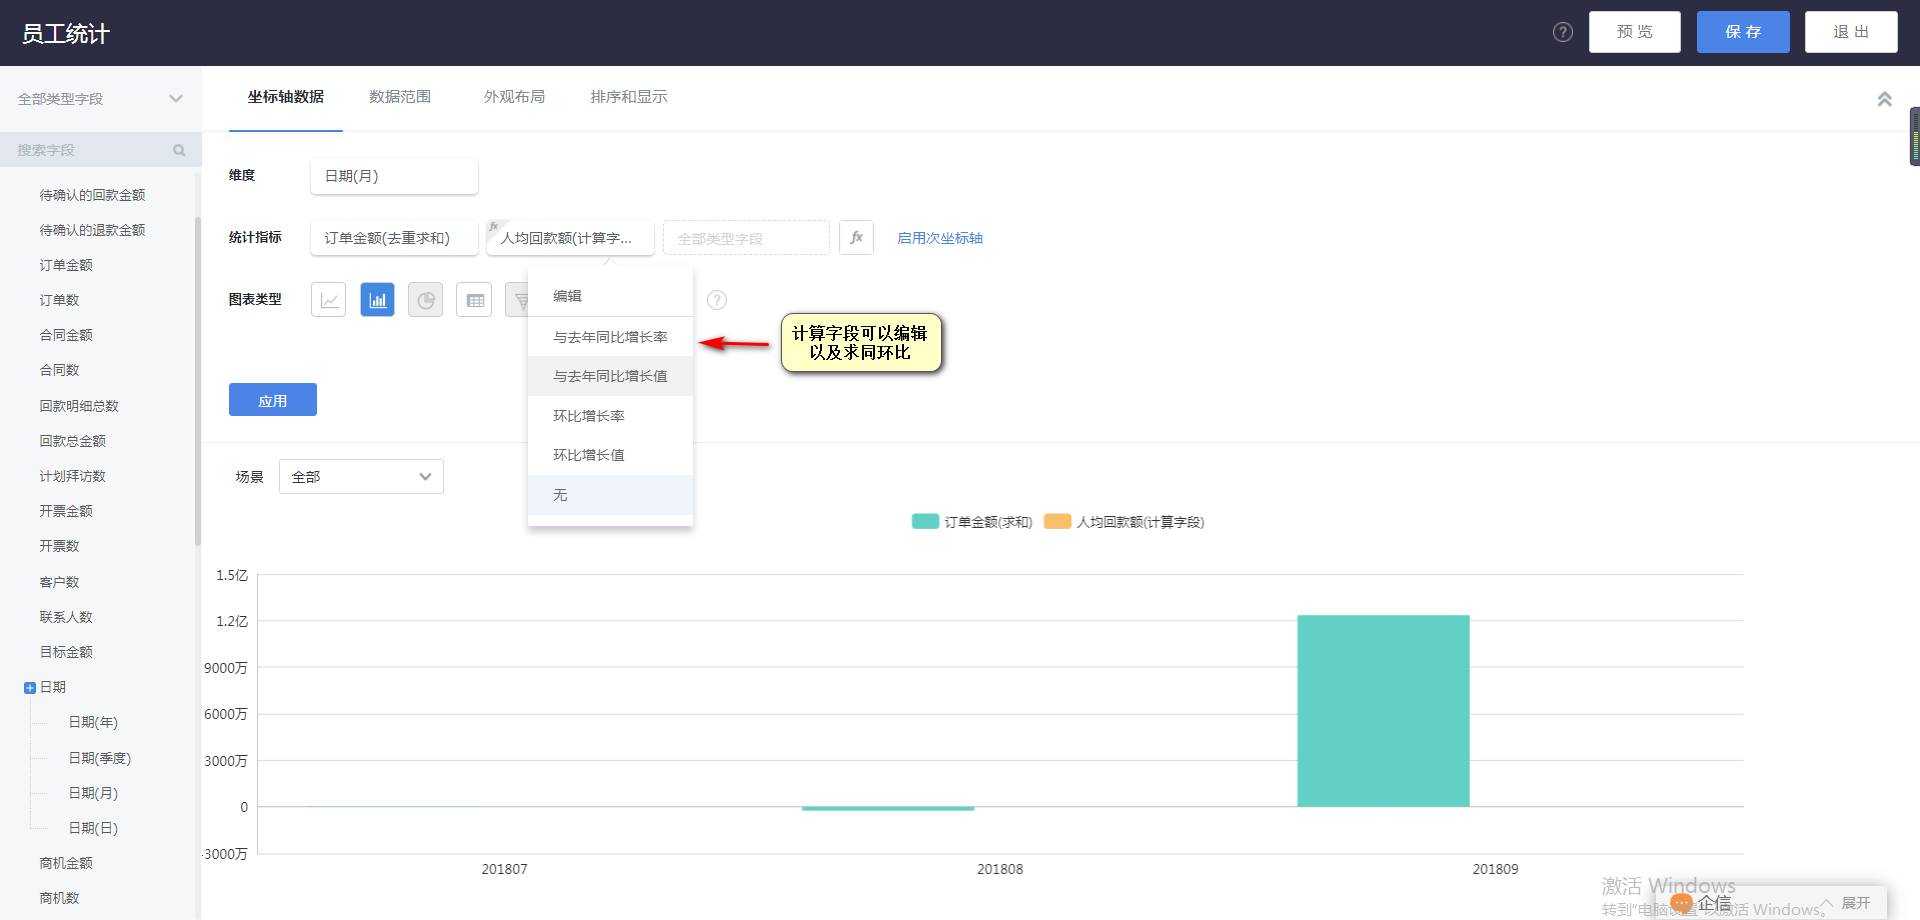Select field 待确认的回款金额
The width and height of the screenshot is (1920, 920).
(x=92, y=195)
